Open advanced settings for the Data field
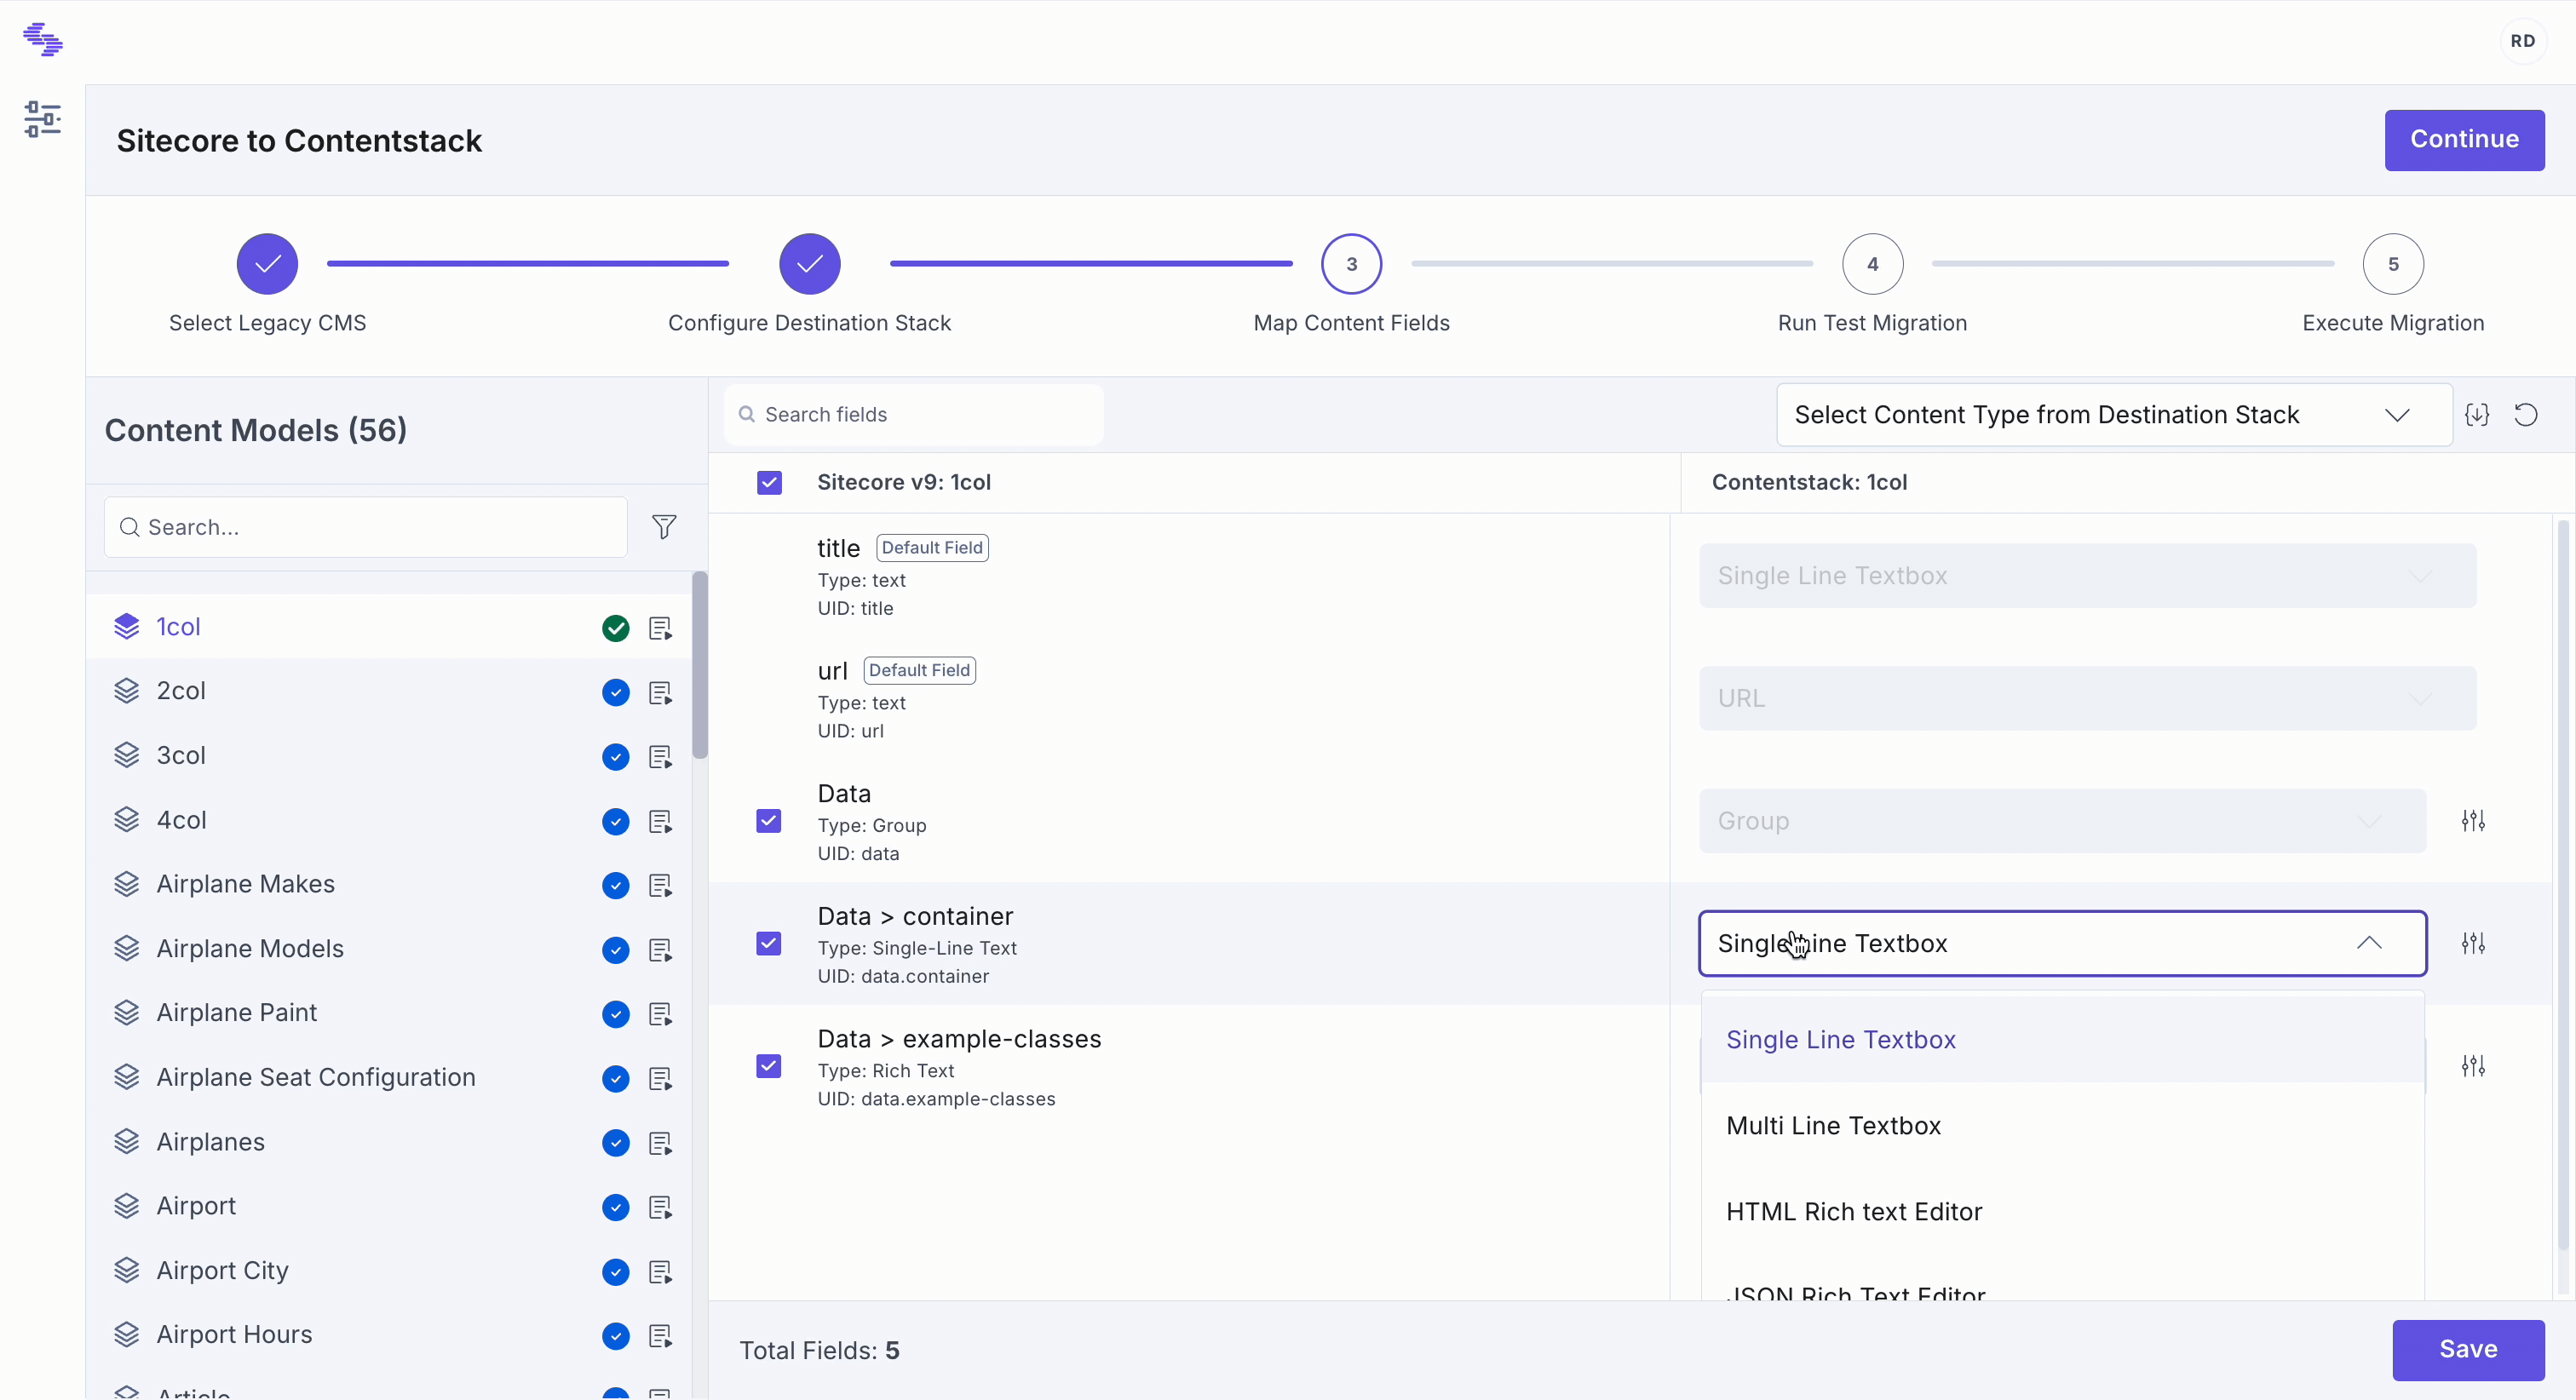The width and height of the screenshot is (2576, 1400). [x=2473, y=821]
